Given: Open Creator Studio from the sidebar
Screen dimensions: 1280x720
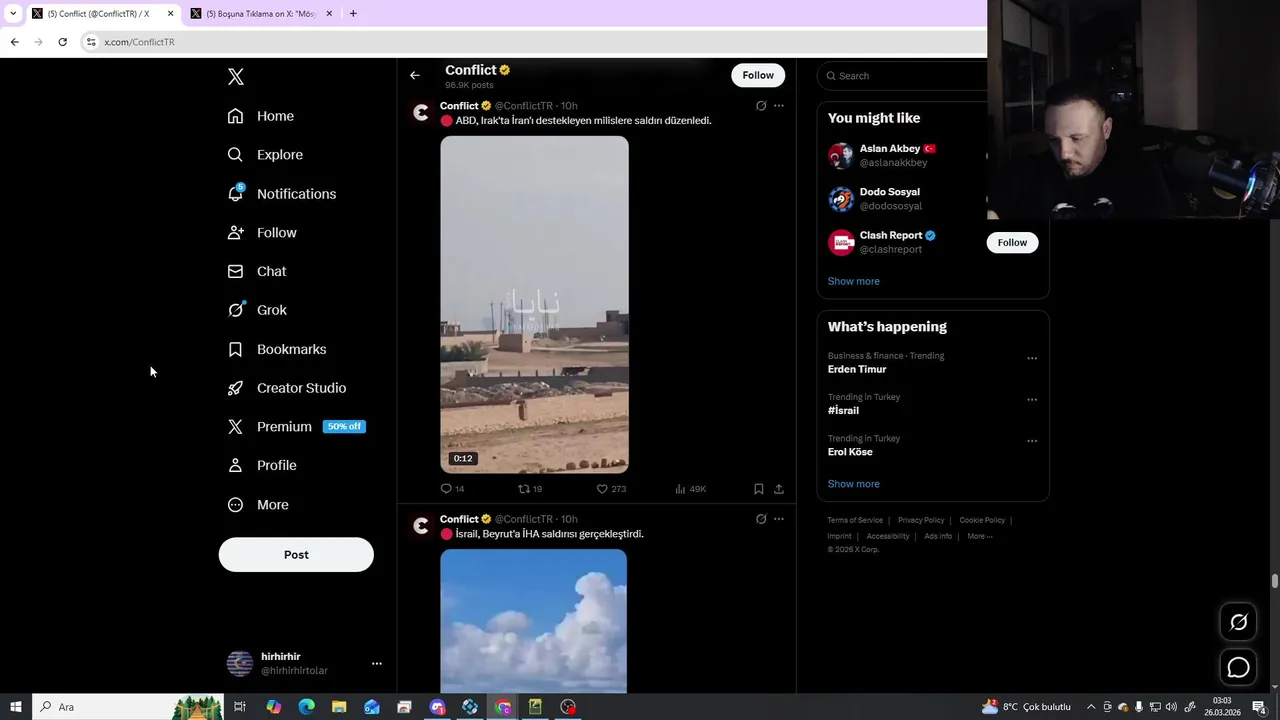Looking at the screenshot, I should (287, 388).
